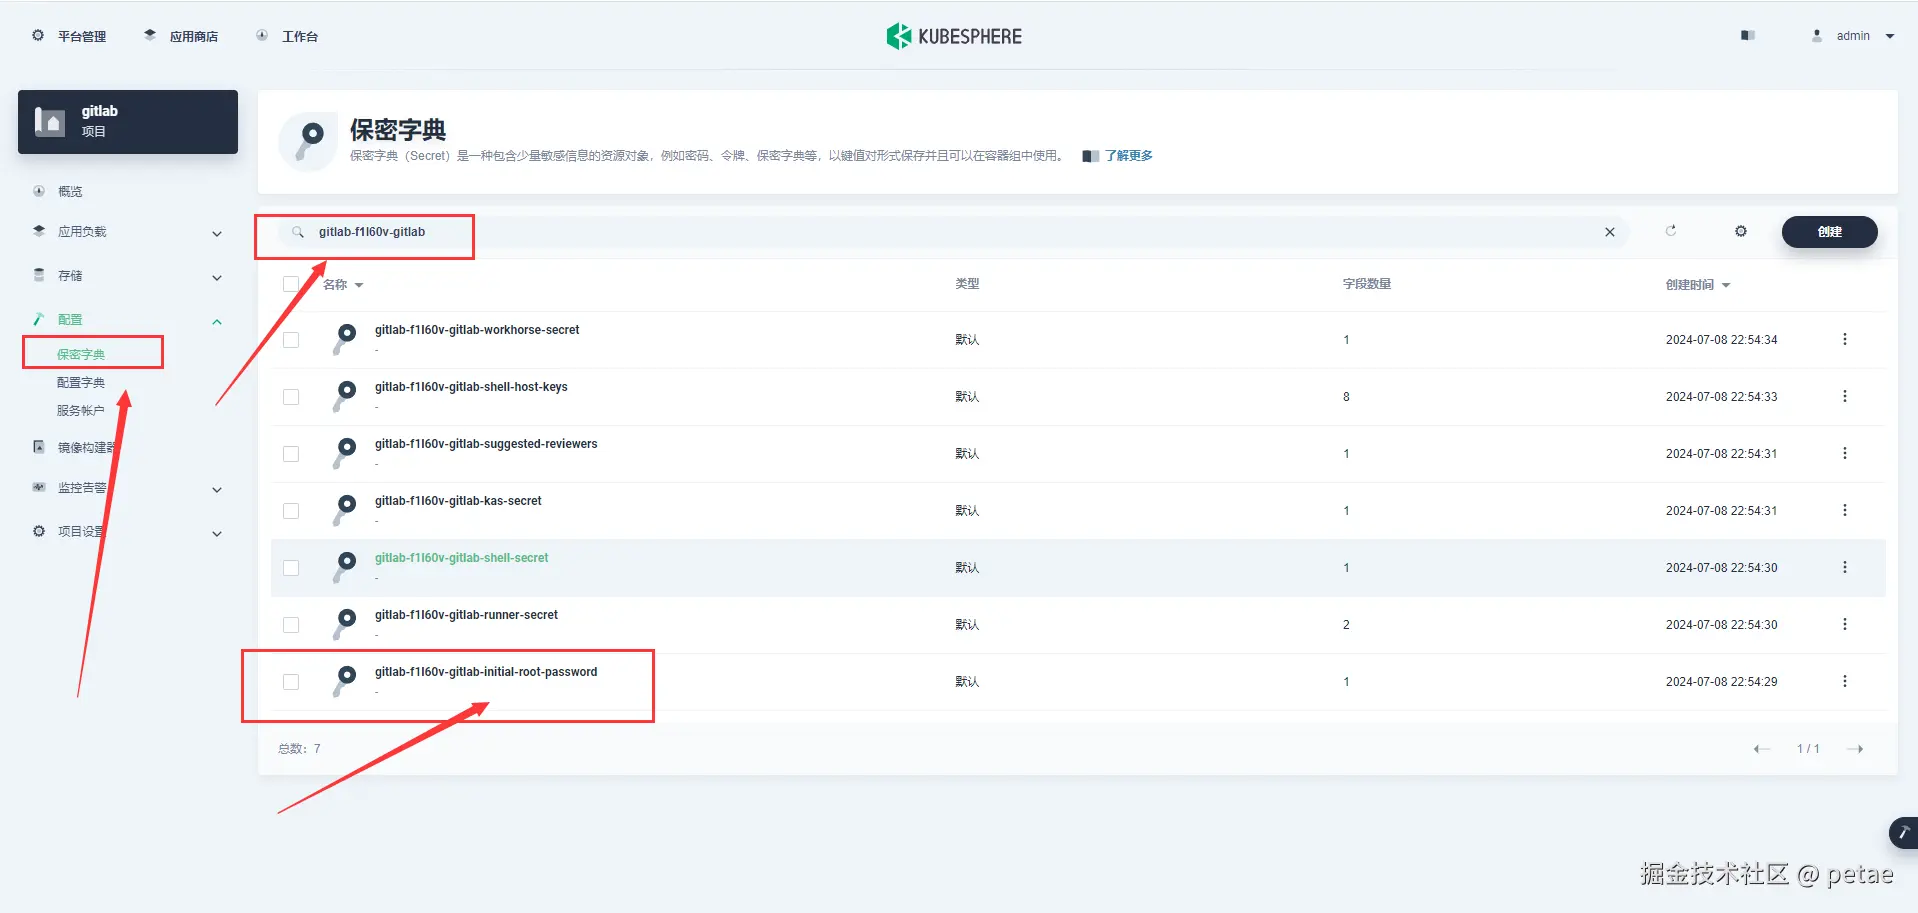Open gitlab-f1l60v-gitlab-suggested-reviewers
The width and height of the screenshot is (1918, 913).
tap(486, 444)
